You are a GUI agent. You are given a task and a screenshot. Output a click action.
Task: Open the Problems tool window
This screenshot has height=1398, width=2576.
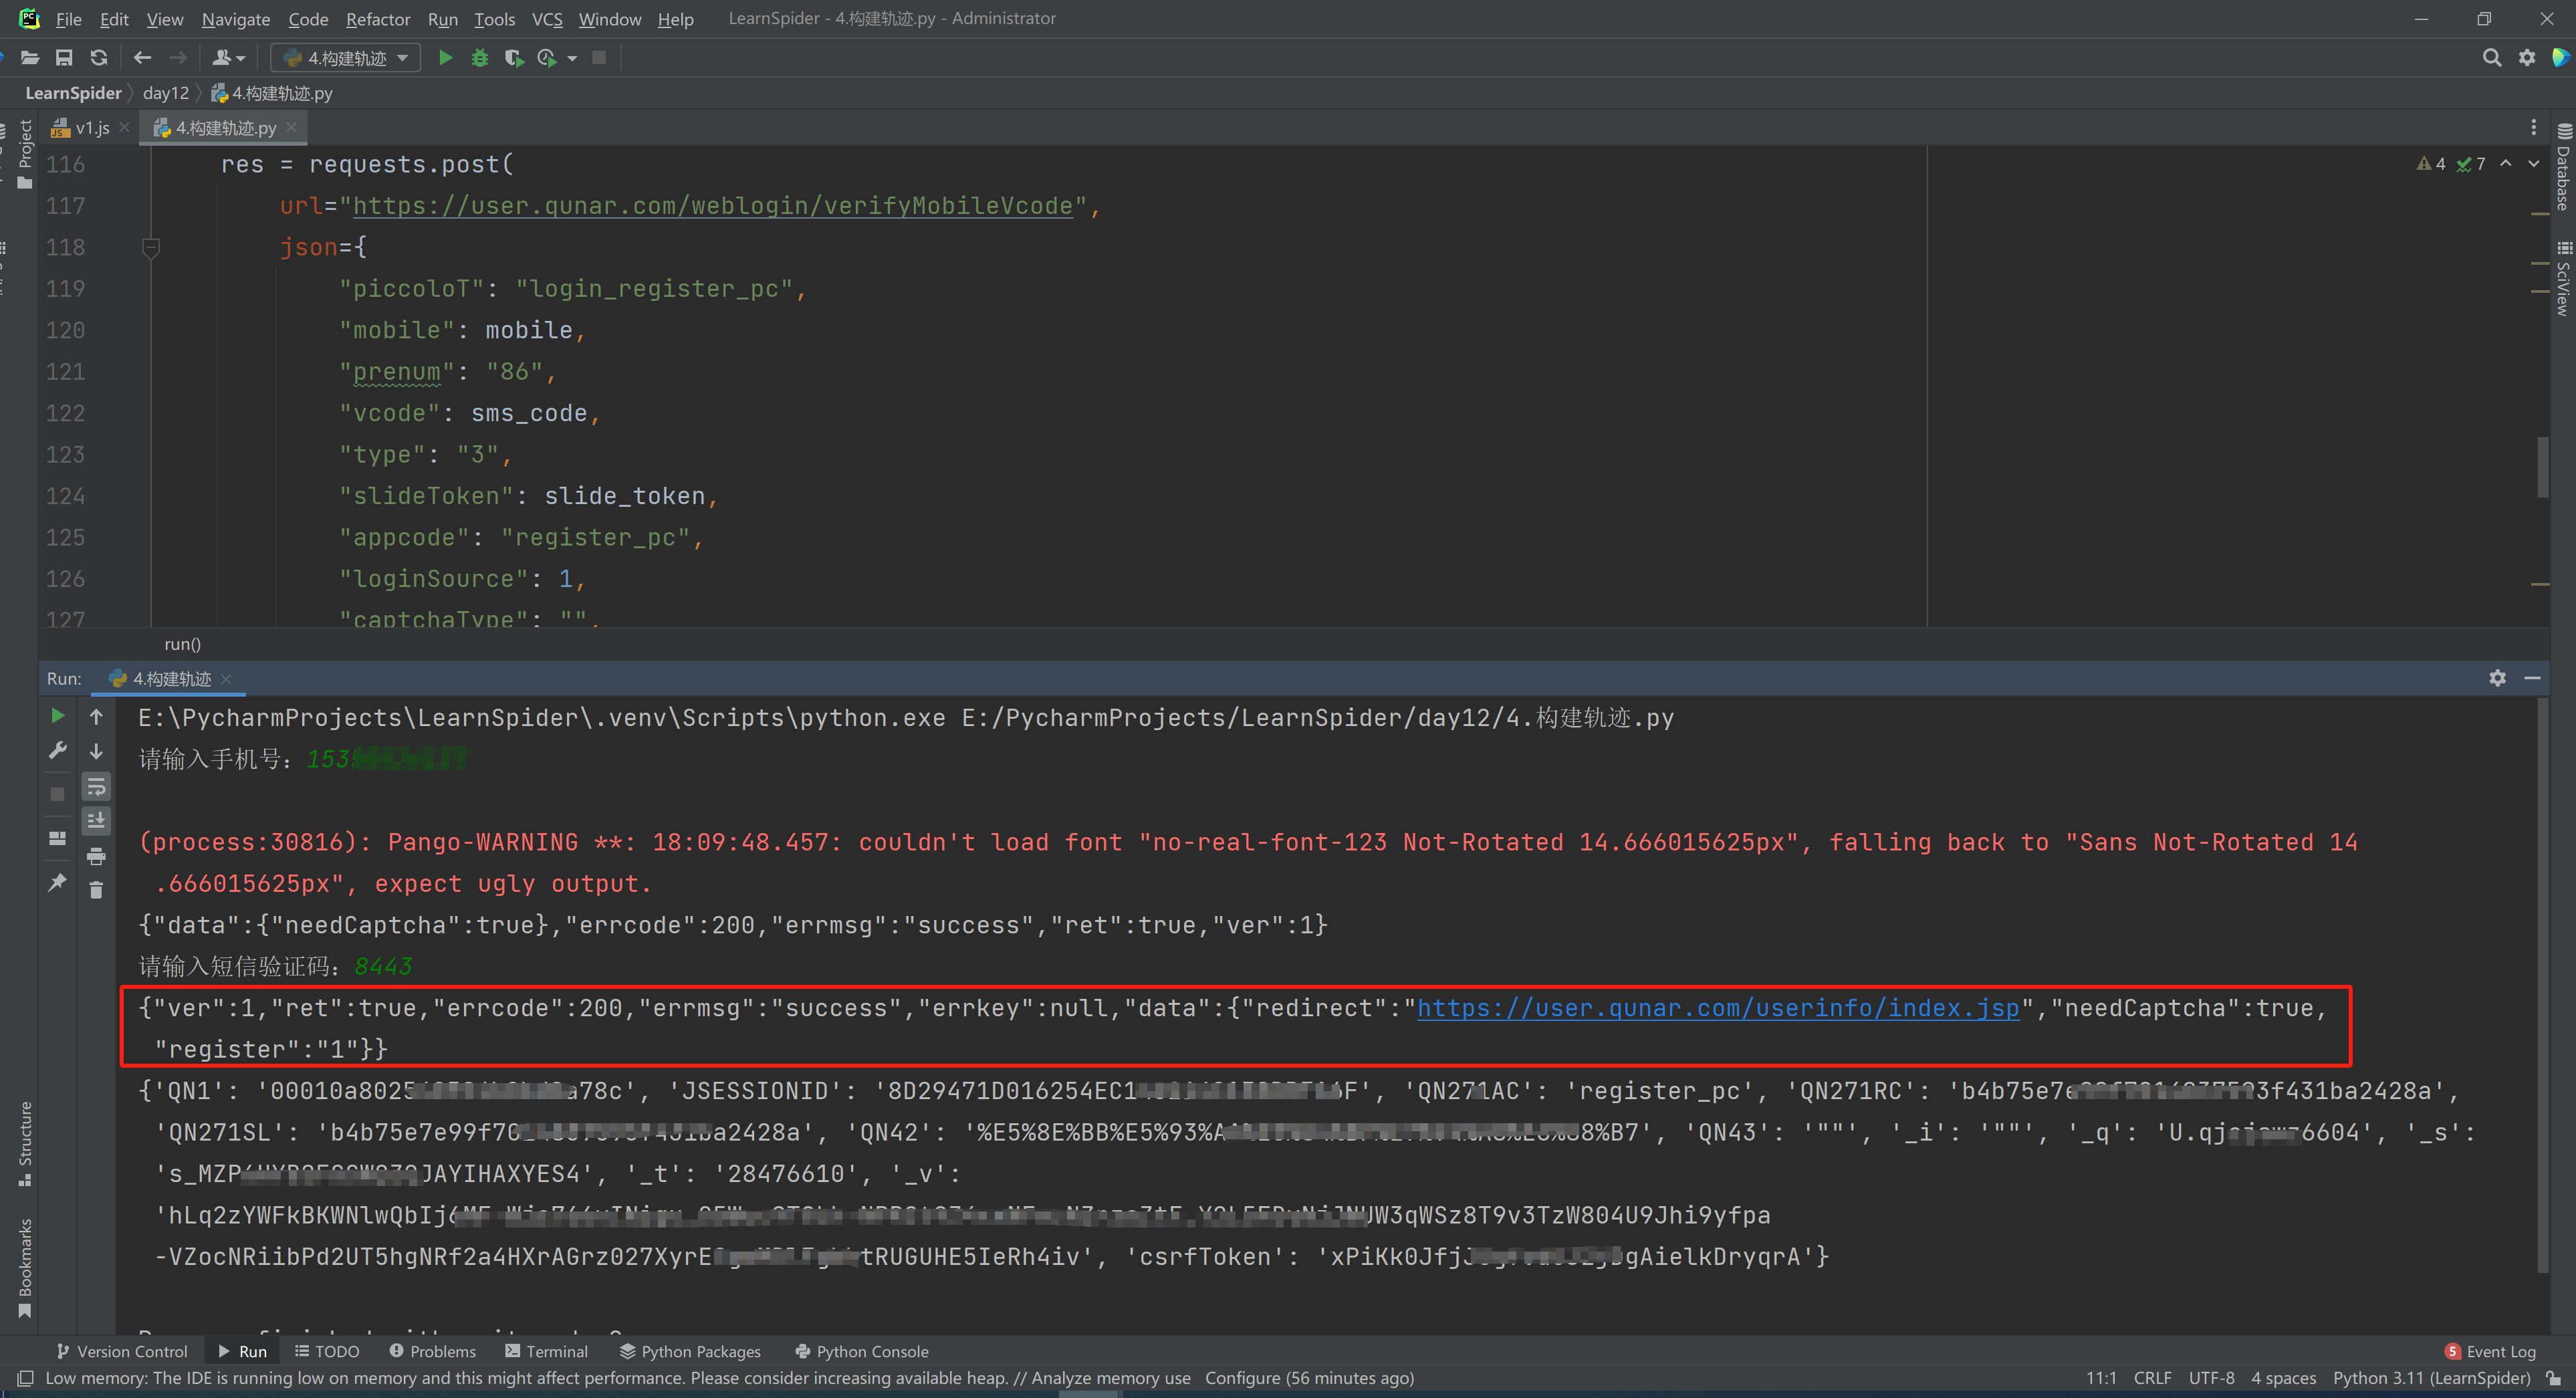(x=432, y=1352)
